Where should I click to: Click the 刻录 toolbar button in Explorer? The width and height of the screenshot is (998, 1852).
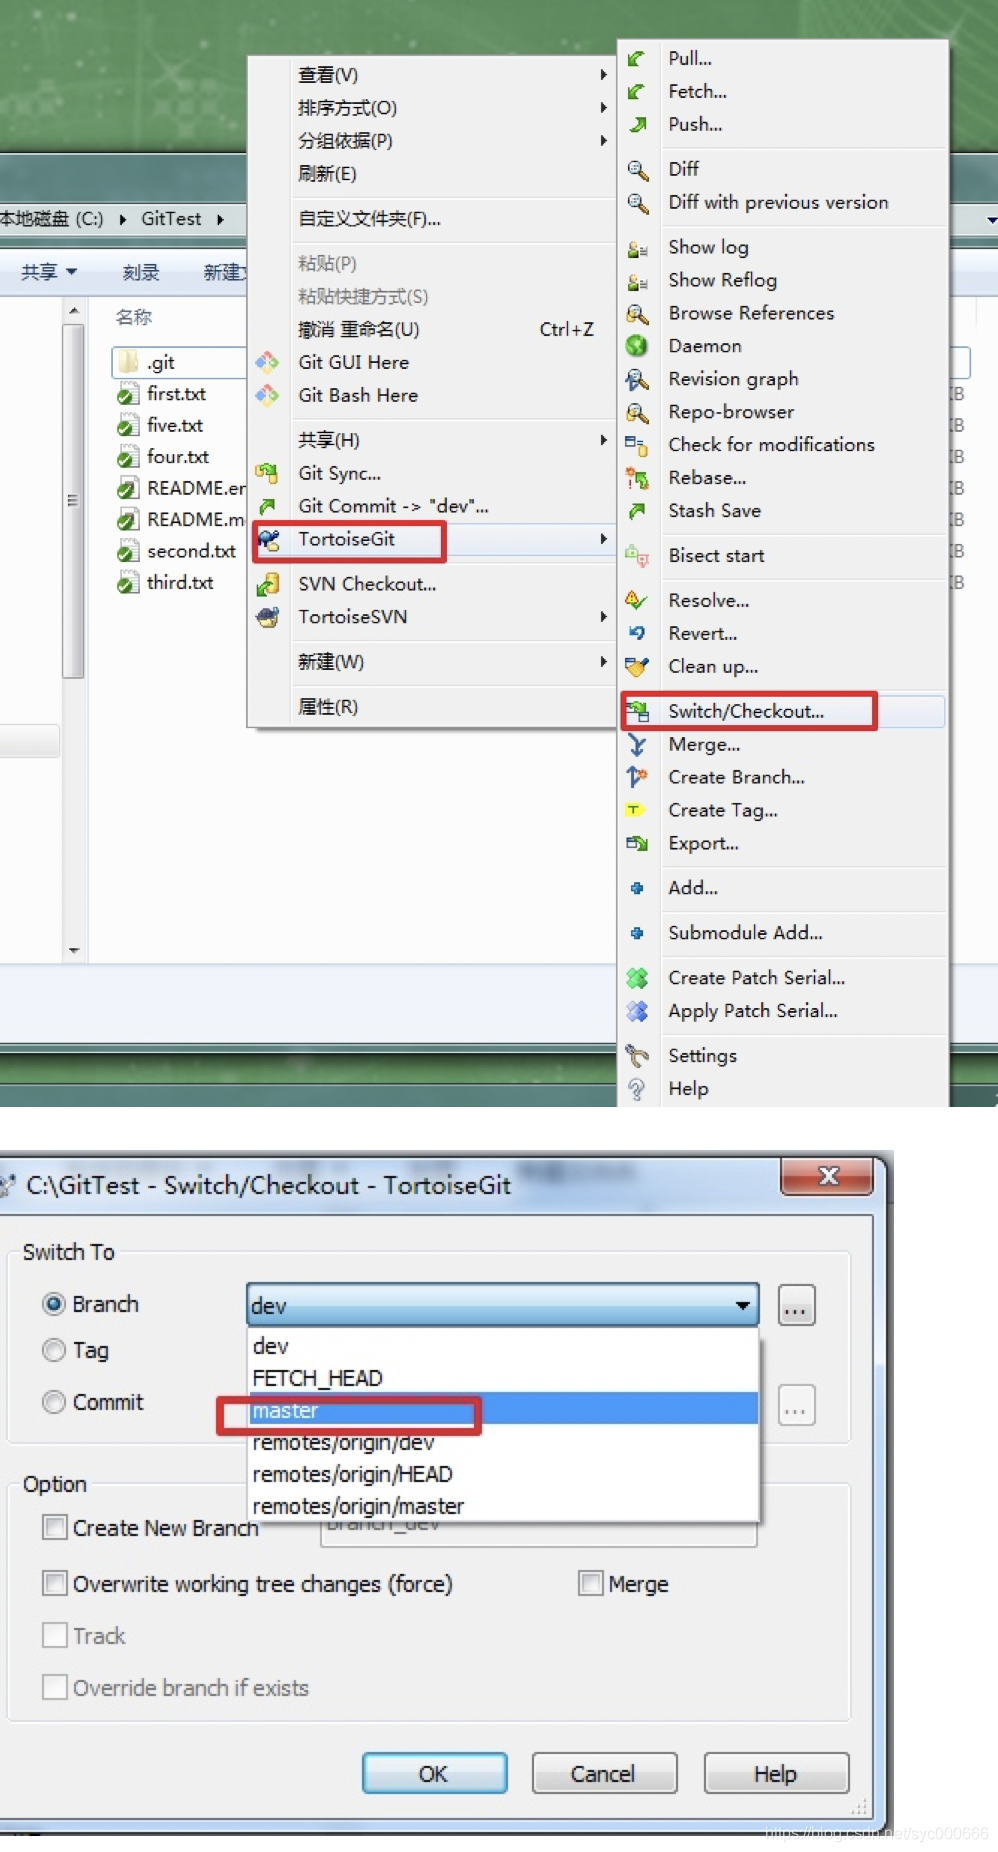[x=141, y=272]
